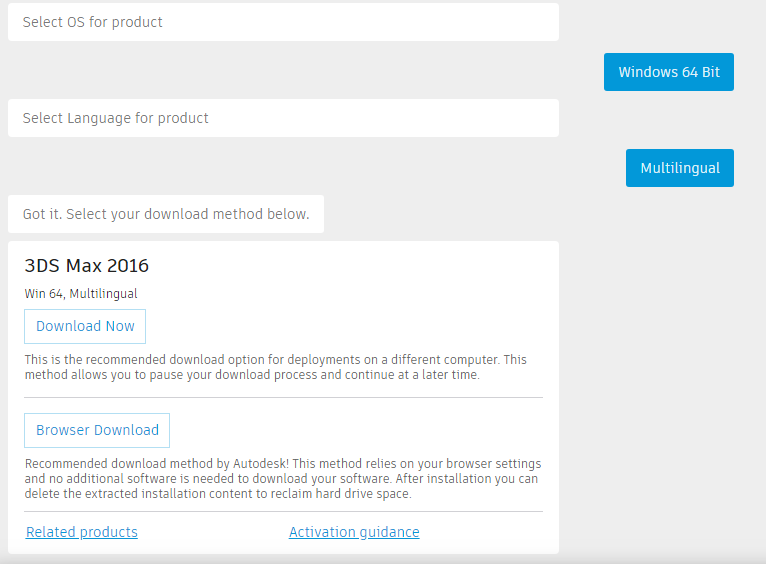Click the 'Select OS for product' message

[x=283, y=22]
